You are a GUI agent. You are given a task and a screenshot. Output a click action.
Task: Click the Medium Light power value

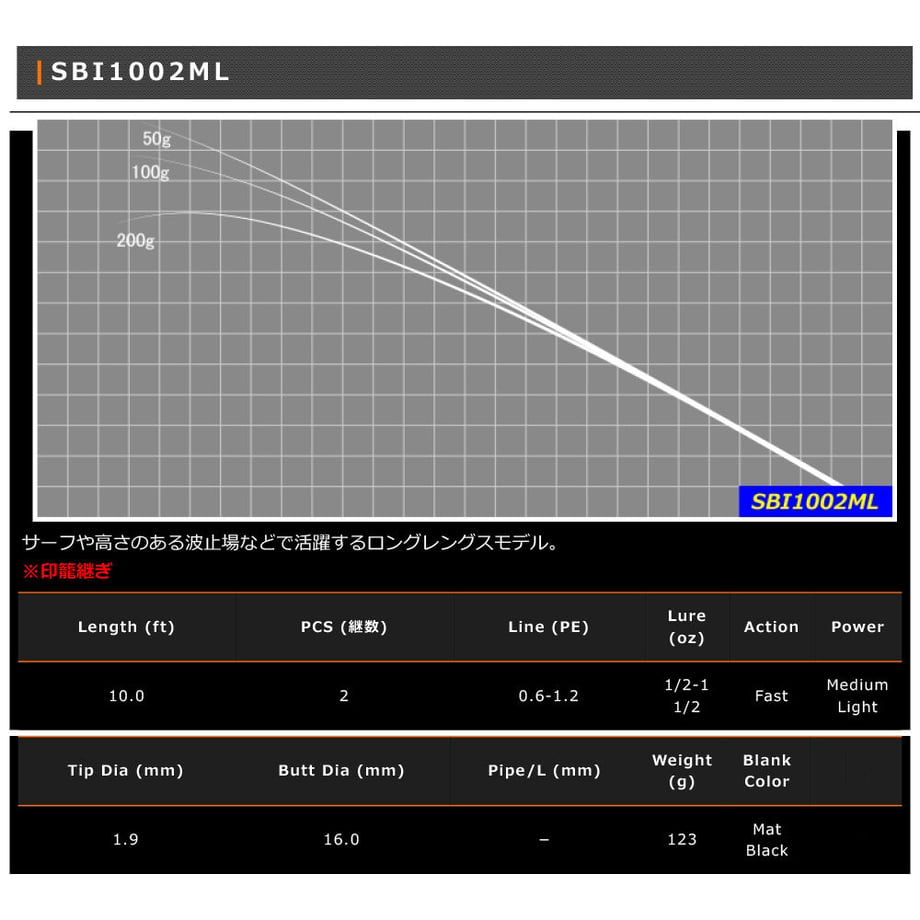point(857,696)
